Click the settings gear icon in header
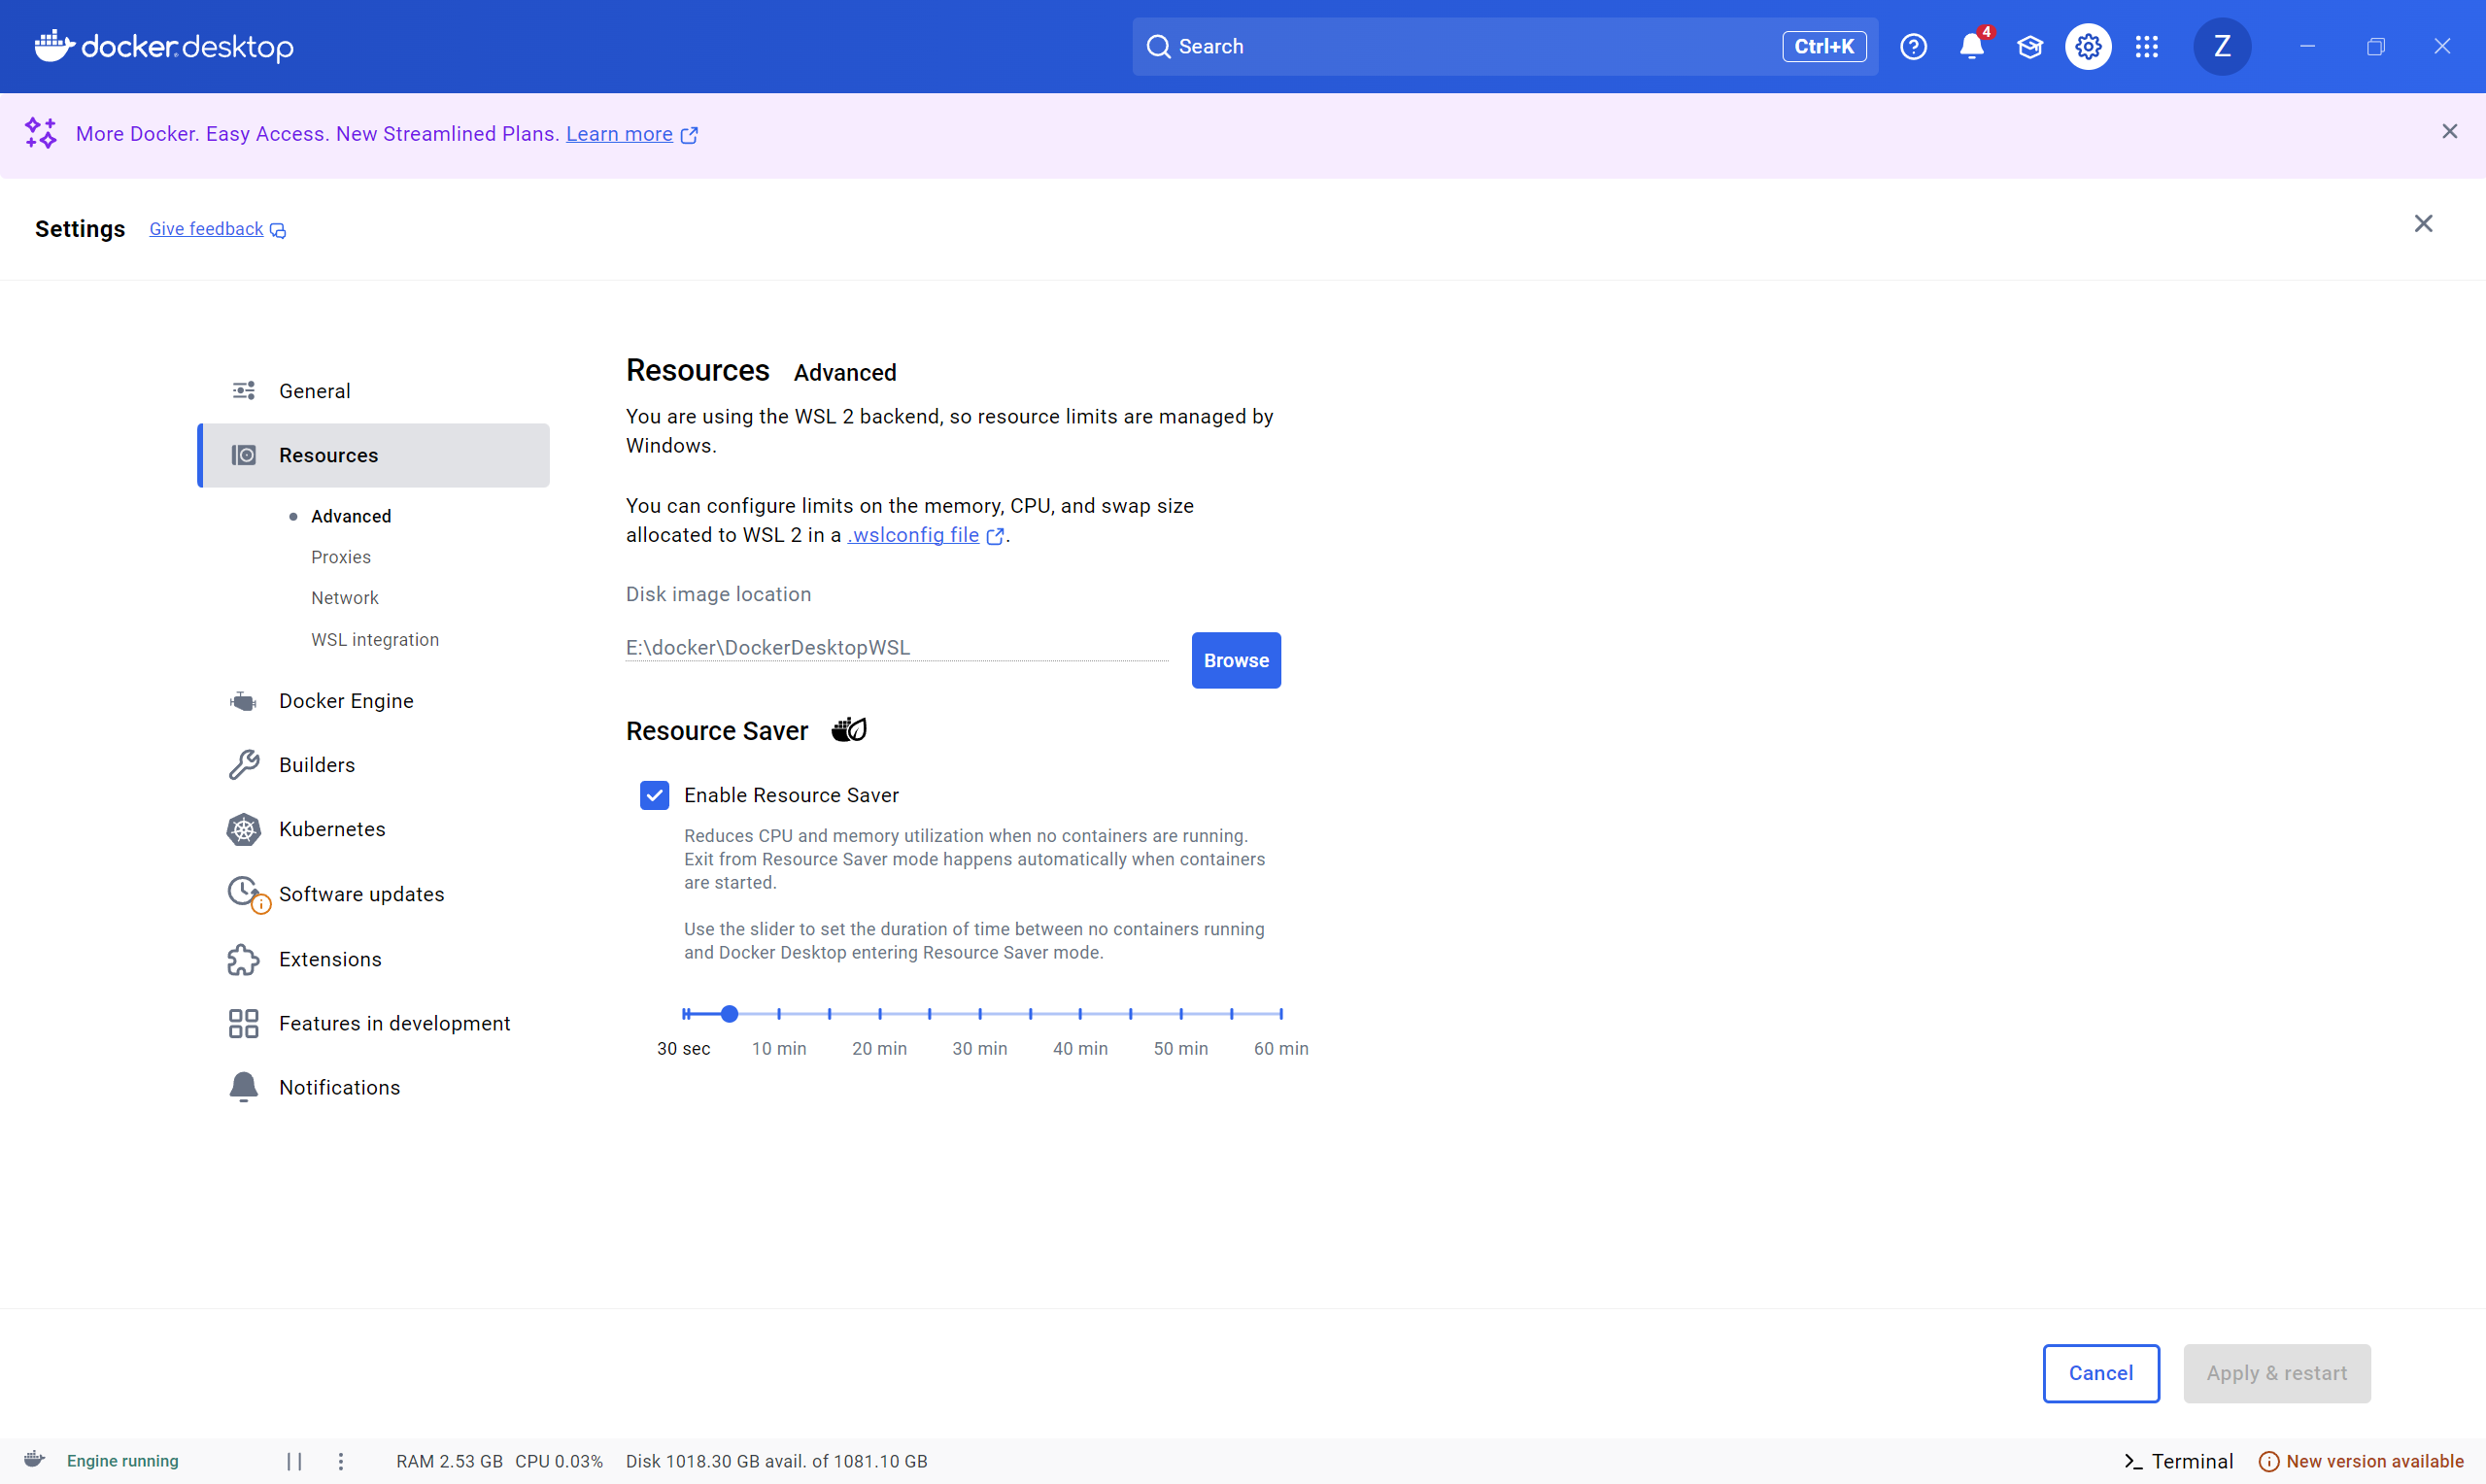This screenshot has width=2486, height=1484. pyautogui.click(x=2088, y=47)
